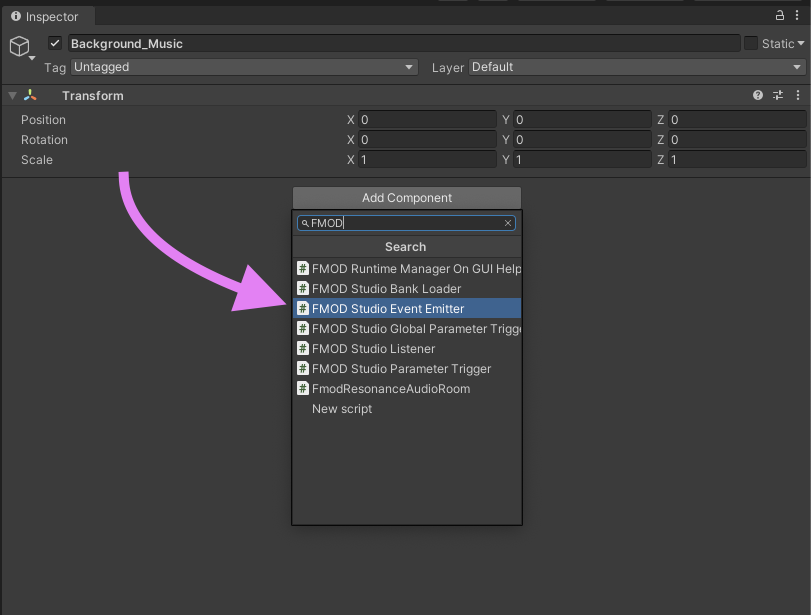811x615 pixels.
Task: Enable the Static checkbox
Action: 750,44
